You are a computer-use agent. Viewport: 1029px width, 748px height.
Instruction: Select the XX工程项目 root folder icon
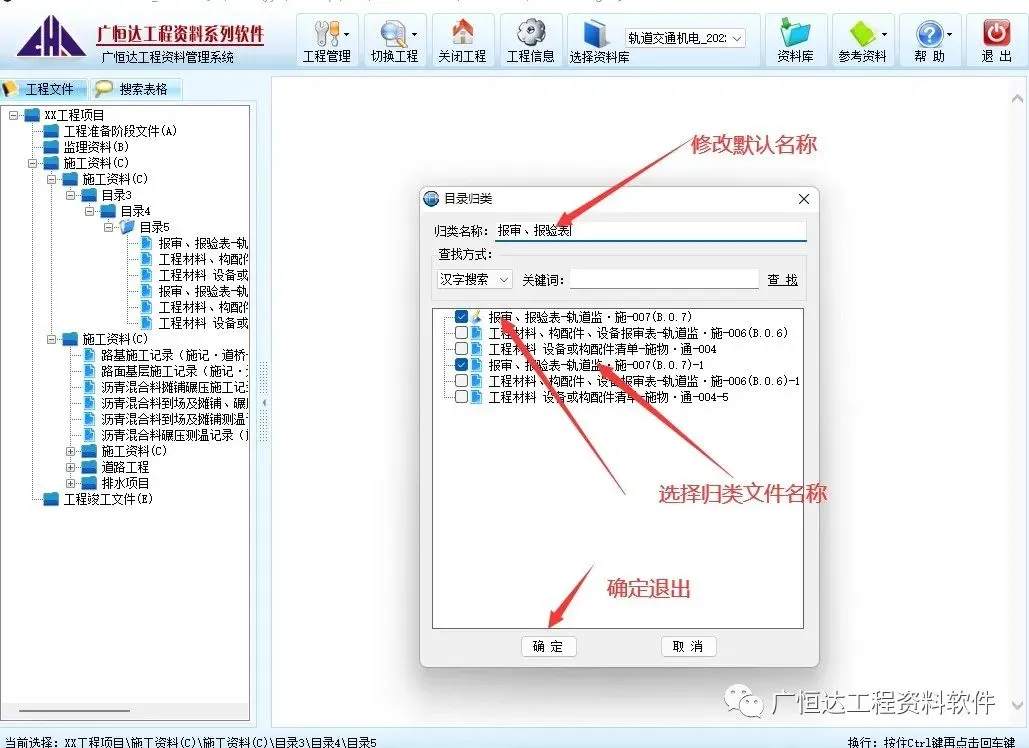(x=32, y=115)
